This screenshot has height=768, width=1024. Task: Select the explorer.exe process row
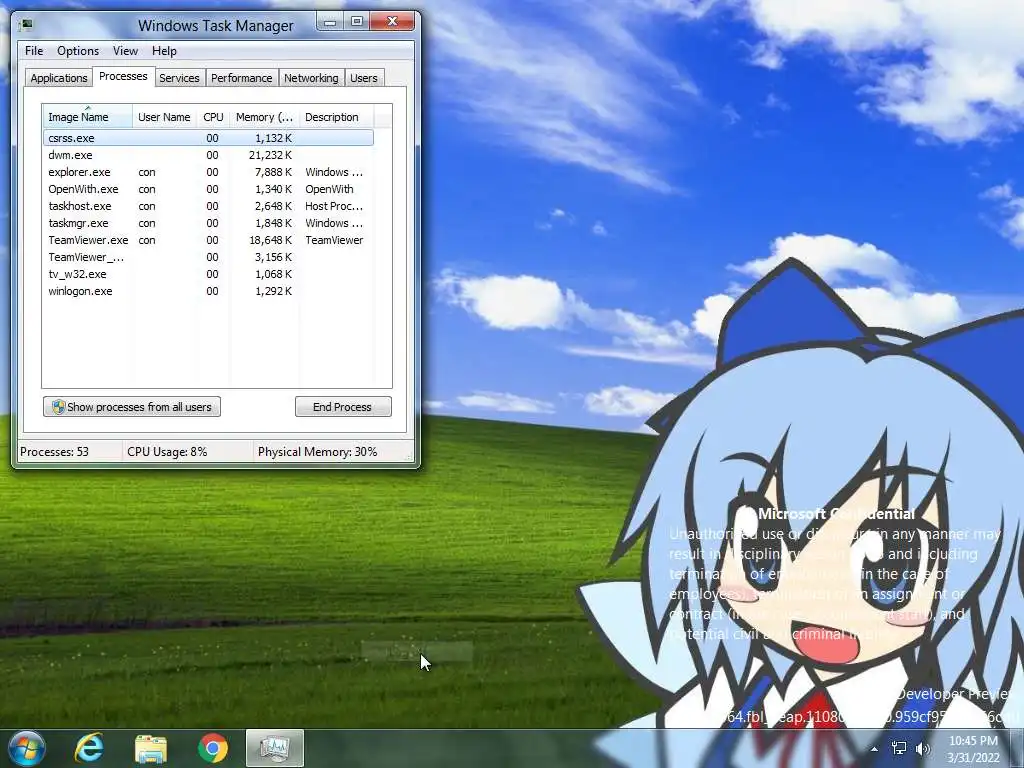pyautogui.click(x=208, y=172)
